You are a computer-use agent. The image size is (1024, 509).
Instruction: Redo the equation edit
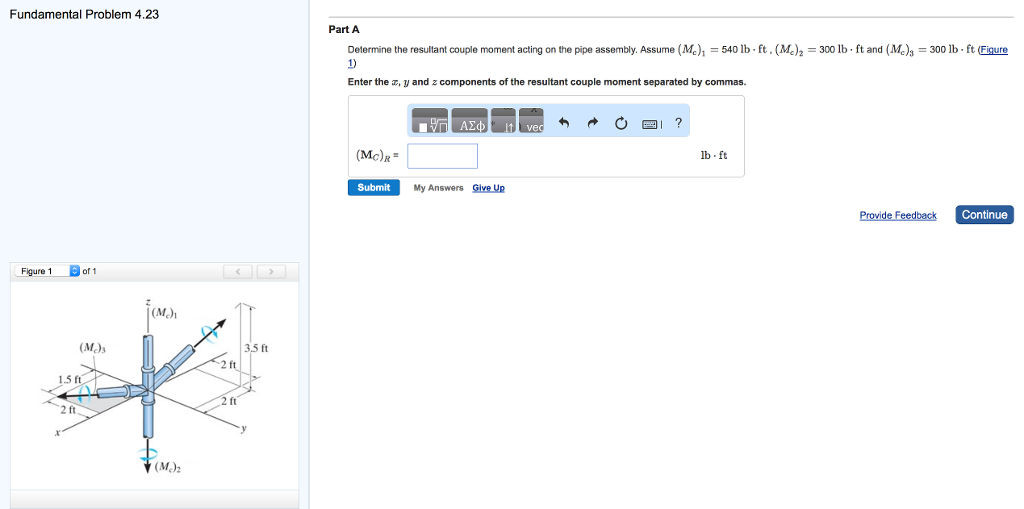click(x=593, y=122)
